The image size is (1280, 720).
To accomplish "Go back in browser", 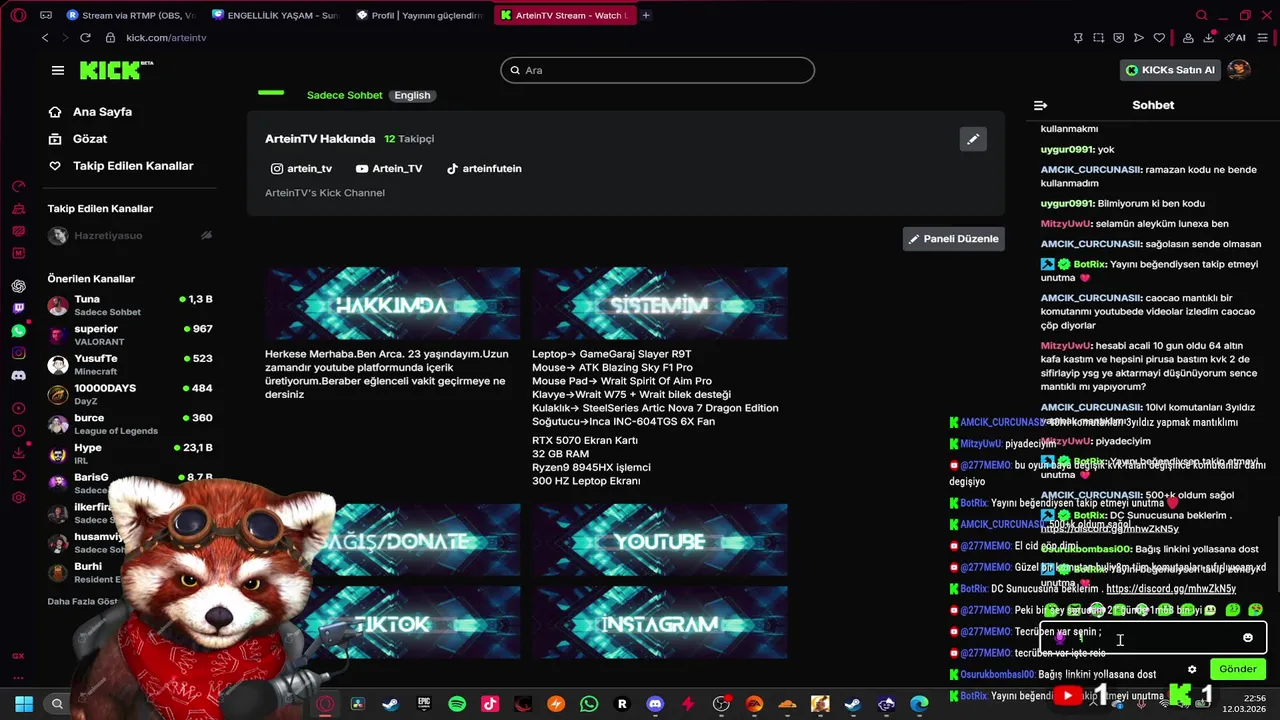I will pos(45,38).
